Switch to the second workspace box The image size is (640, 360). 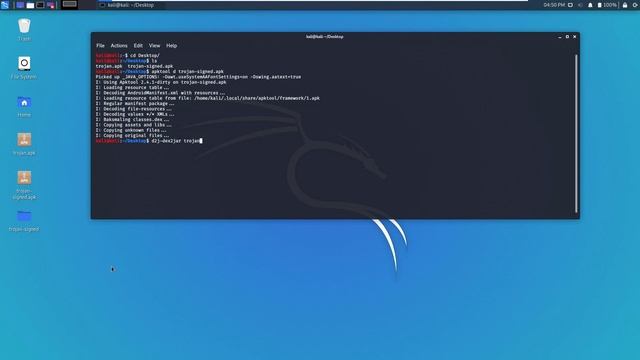click(x=86, y=4)
